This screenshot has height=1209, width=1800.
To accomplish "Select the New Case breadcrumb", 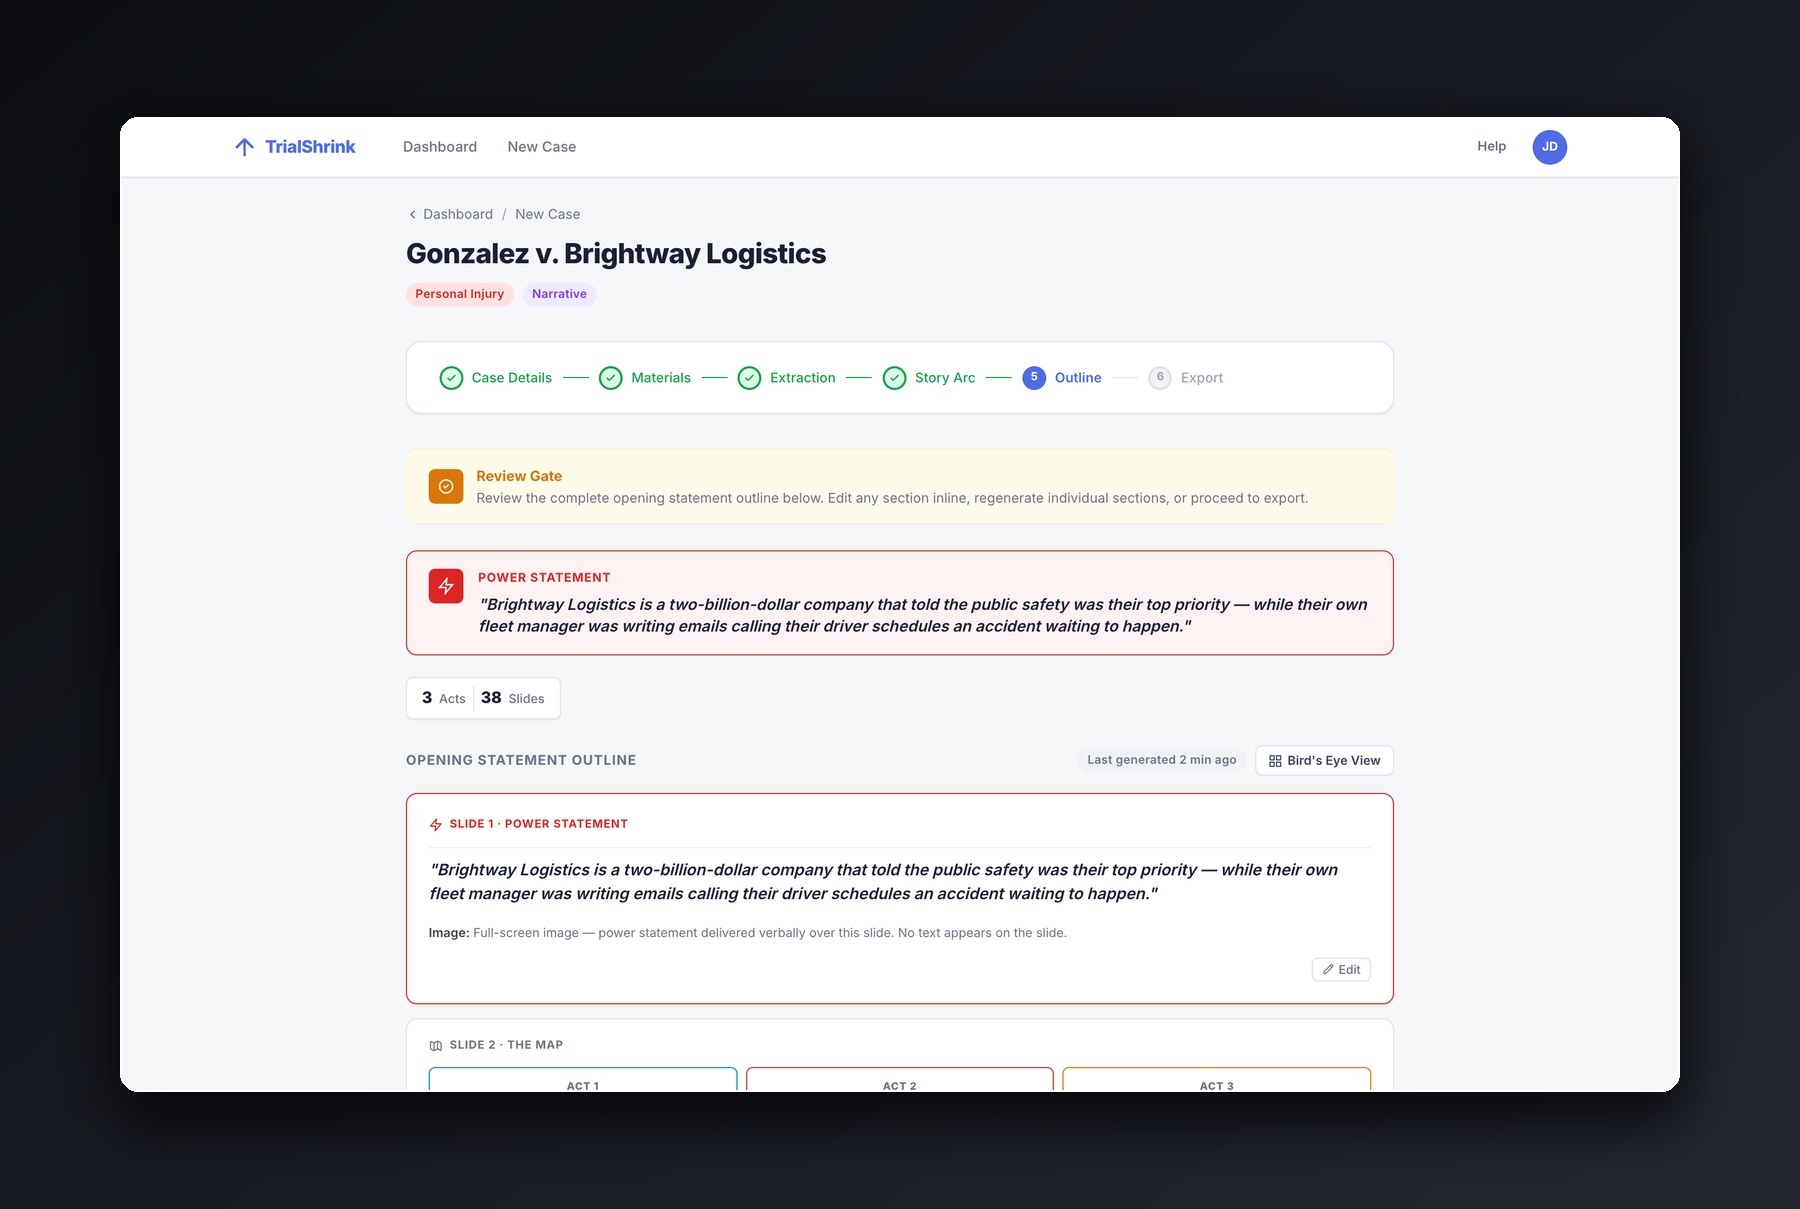I will tap(547, 214).
